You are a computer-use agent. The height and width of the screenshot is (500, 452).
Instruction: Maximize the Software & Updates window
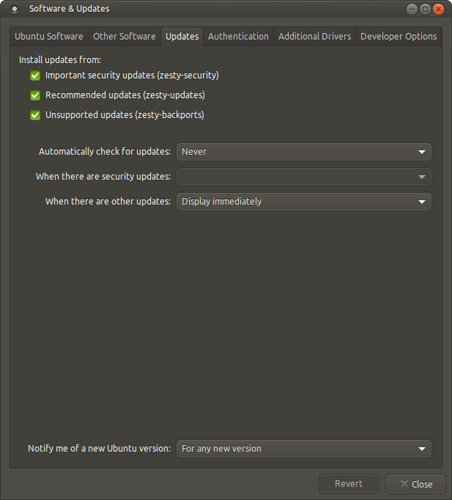[x=425, y=9]
